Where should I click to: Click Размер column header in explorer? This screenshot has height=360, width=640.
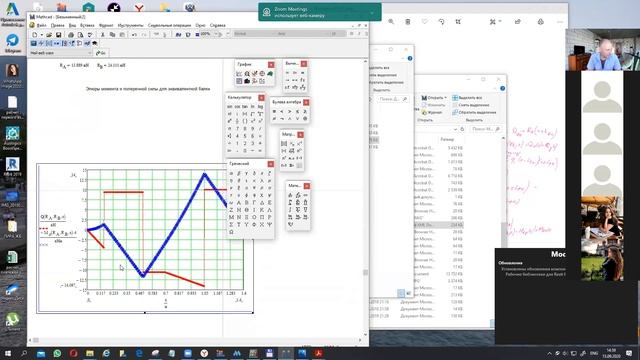pyautogui.click(x=447, y=139)
